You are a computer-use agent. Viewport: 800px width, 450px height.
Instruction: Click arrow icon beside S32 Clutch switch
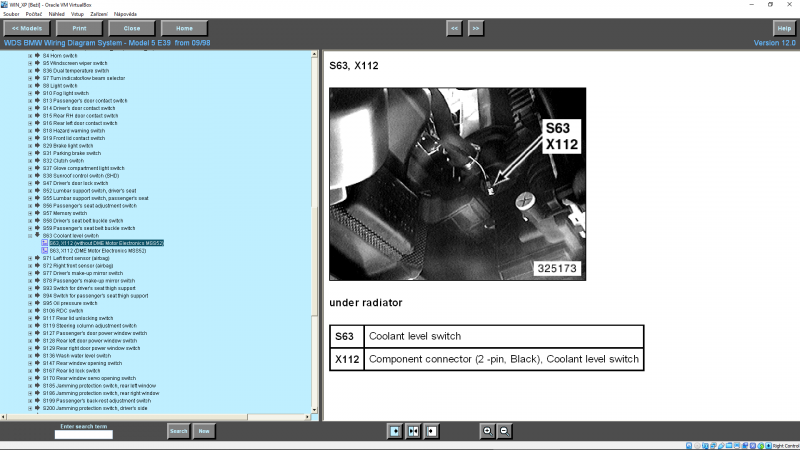tap(37, 160)
